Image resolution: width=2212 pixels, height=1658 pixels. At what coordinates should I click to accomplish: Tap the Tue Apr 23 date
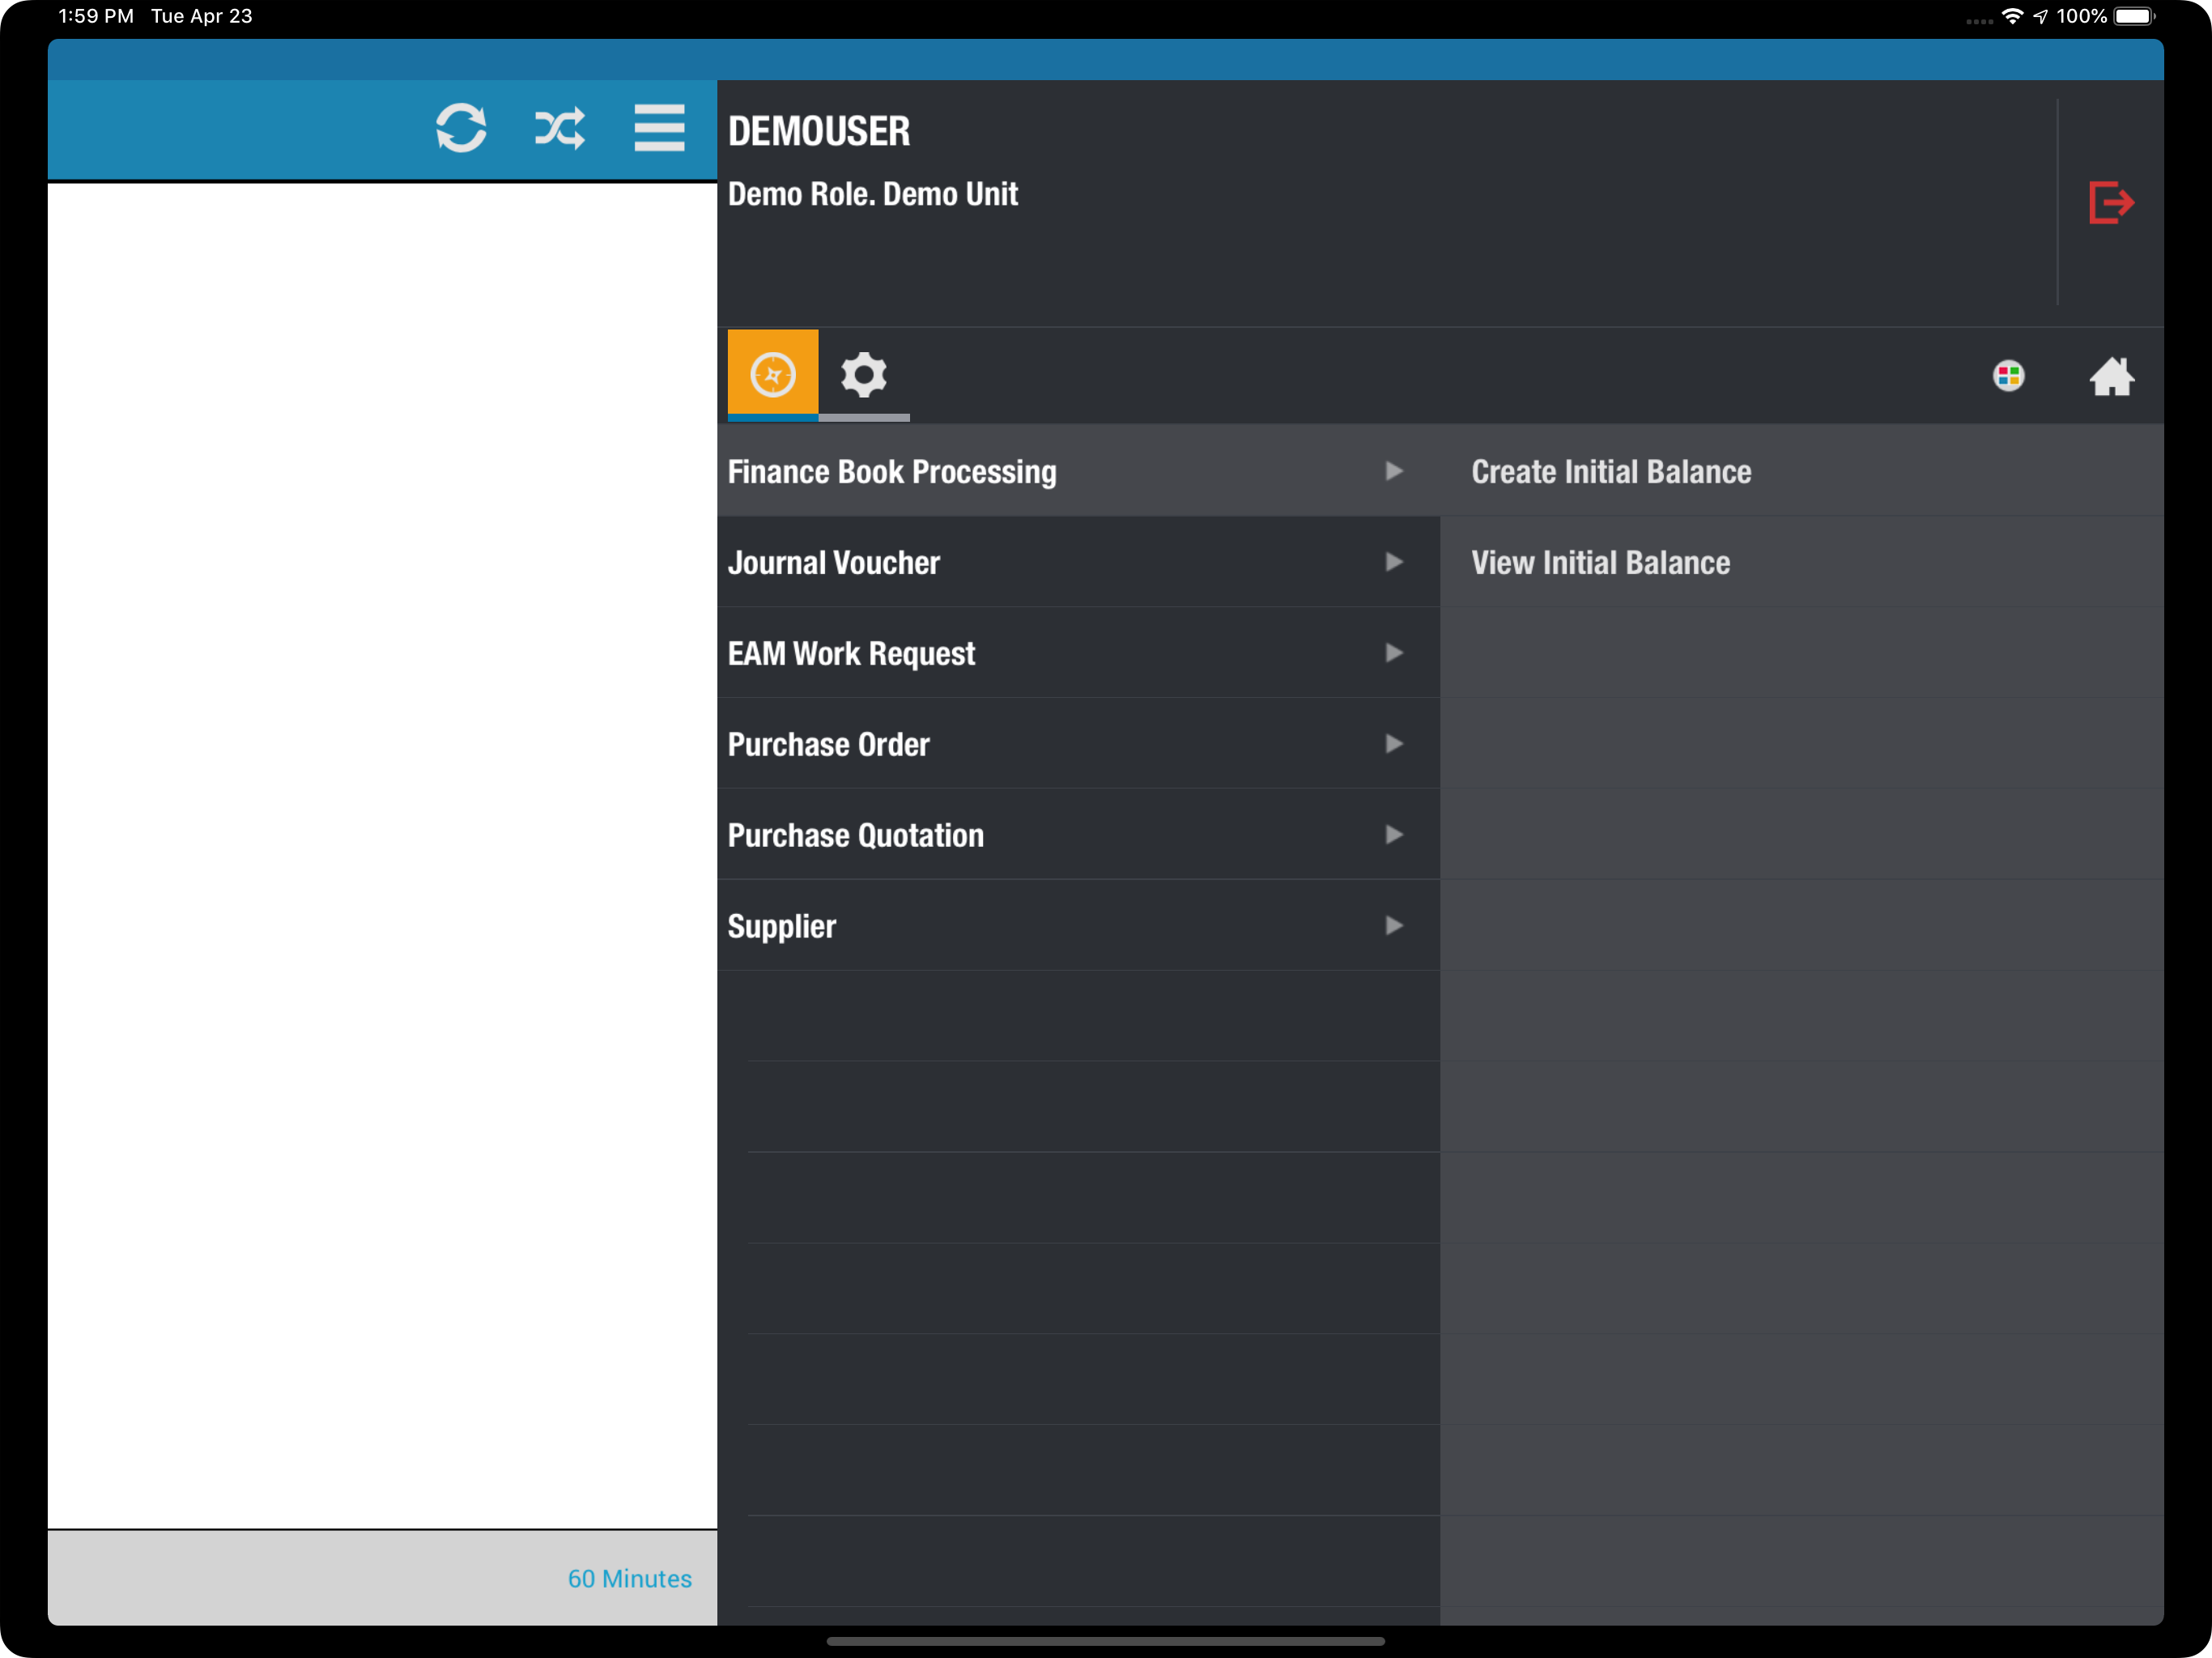tap(202, 16)
